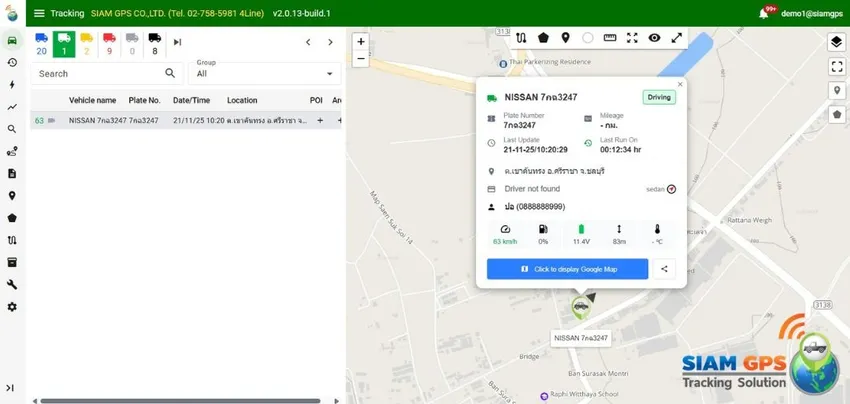Click the share icon button in popup
This screenshot has height=404, width=850.
point(664,269)
